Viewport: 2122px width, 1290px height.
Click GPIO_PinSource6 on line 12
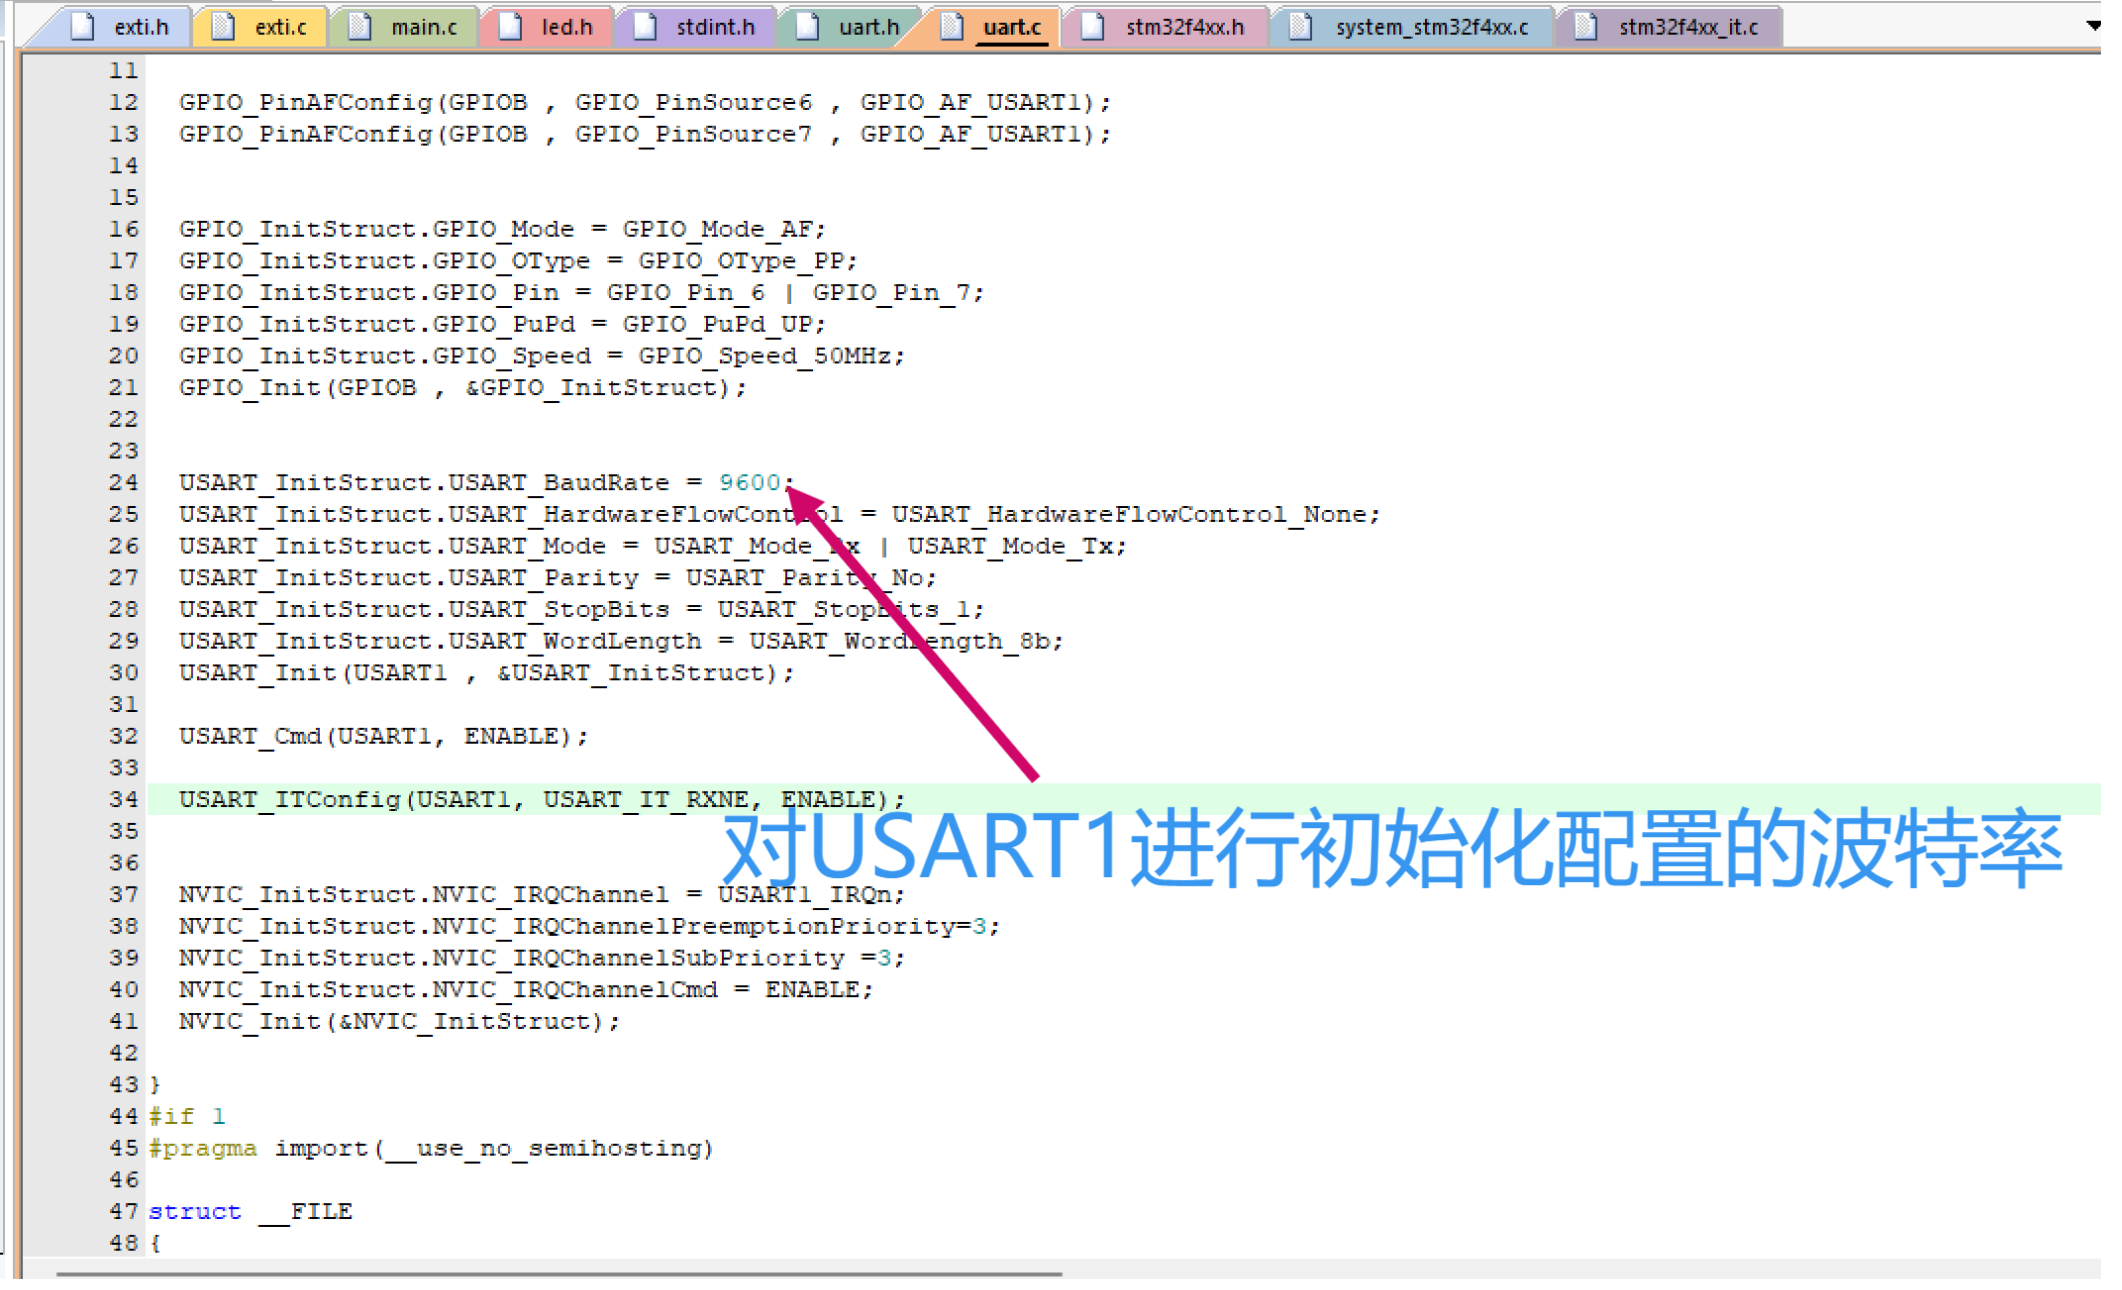click(694, 102)
